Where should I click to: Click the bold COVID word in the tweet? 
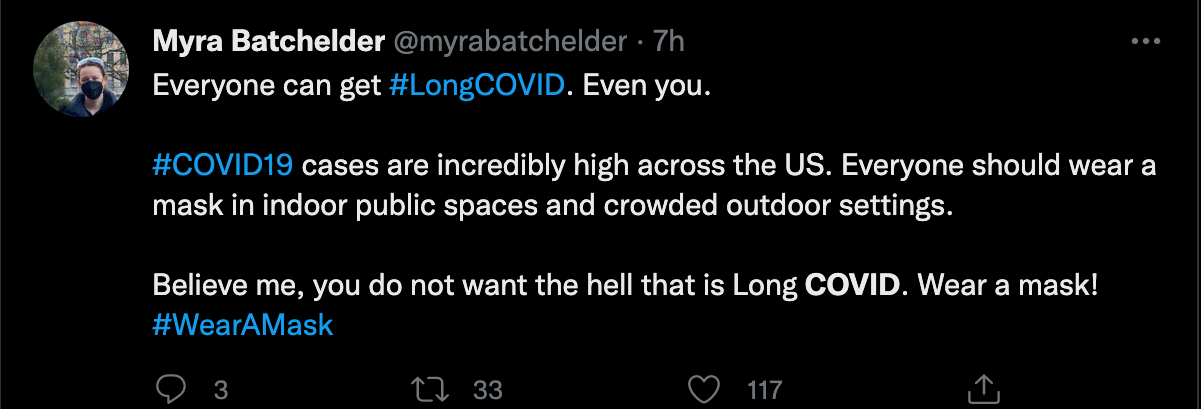(x=852, y=287)
